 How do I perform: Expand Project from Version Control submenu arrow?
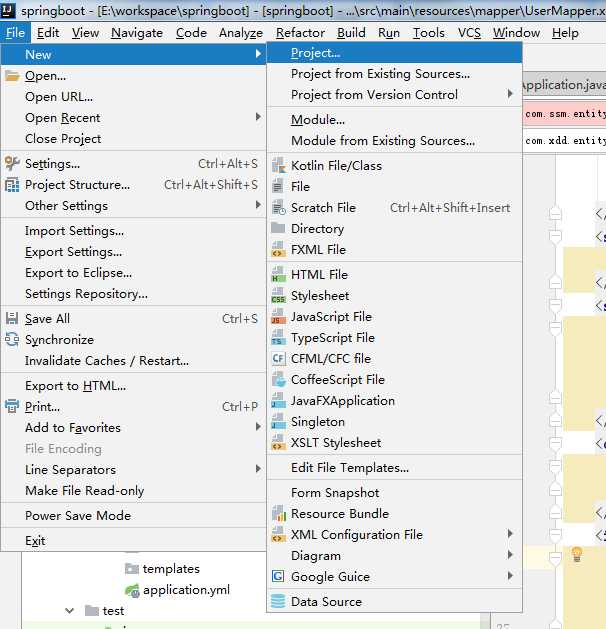[510, 94]
